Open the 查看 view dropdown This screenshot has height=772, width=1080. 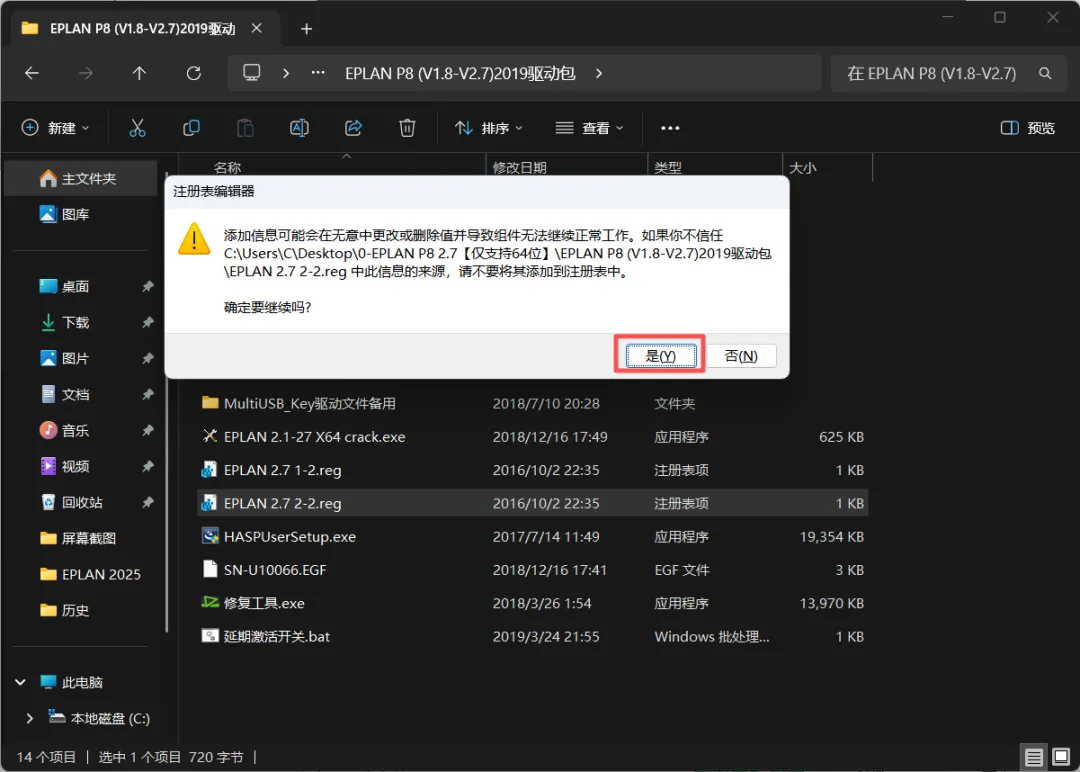coord(590,128)
